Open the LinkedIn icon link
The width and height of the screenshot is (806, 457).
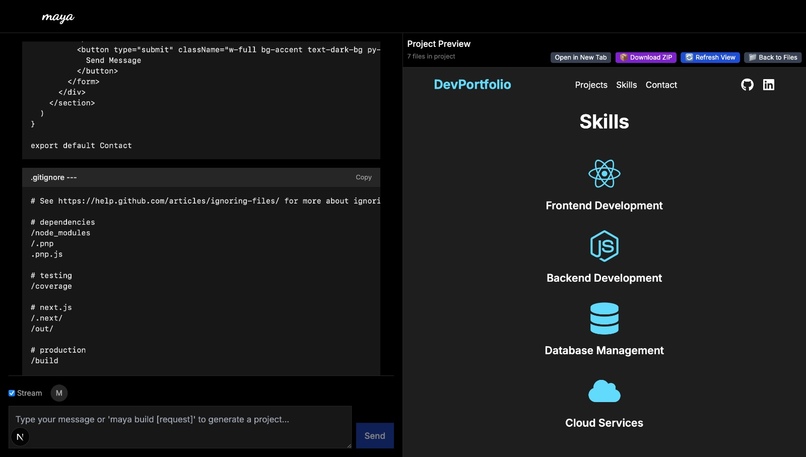coord(768,85)
